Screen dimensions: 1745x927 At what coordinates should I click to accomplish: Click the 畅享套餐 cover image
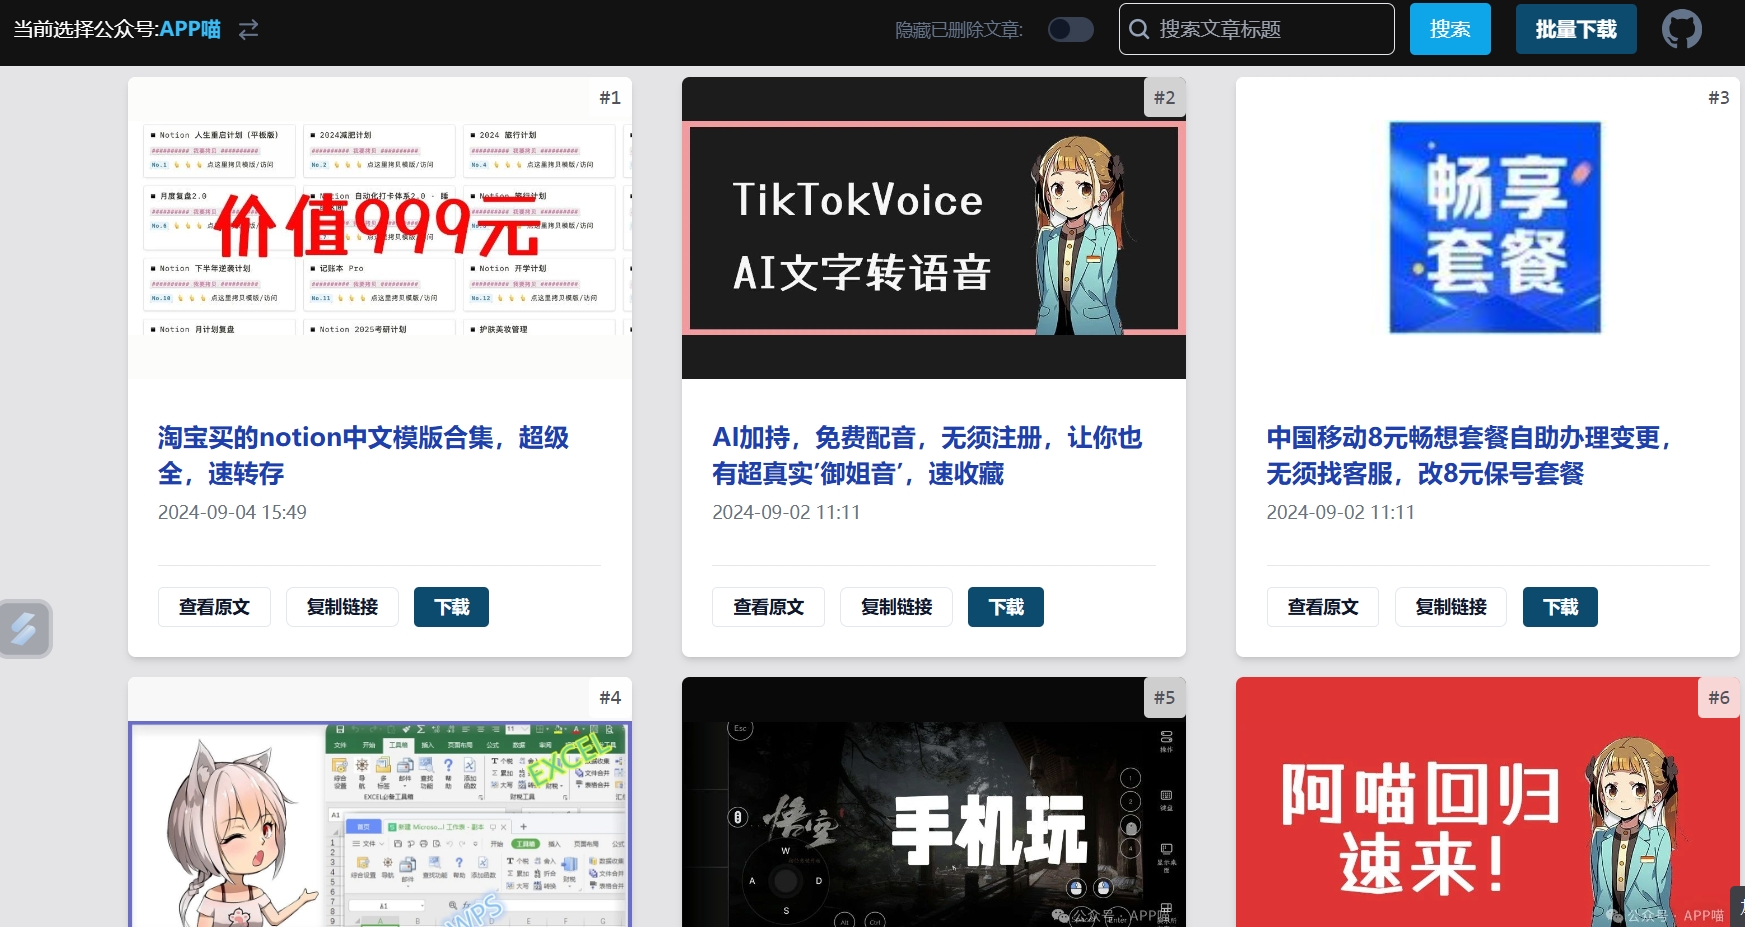coord(1494,228)
